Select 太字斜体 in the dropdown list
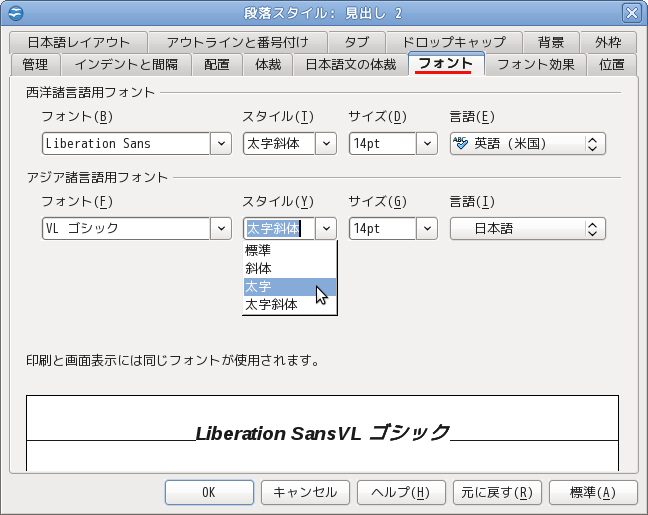Viewport: 648px width, 515px height. pos(290,305)
